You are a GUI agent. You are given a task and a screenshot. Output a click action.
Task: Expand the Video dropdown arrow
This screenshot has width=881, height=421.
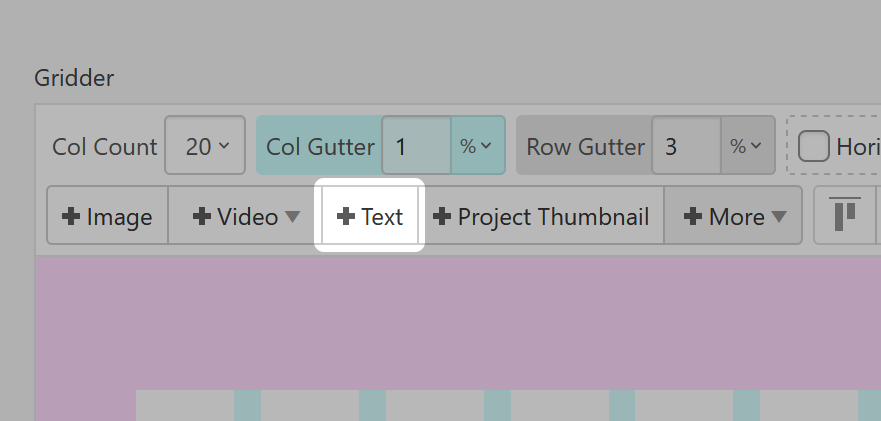[x=292, y=217]
